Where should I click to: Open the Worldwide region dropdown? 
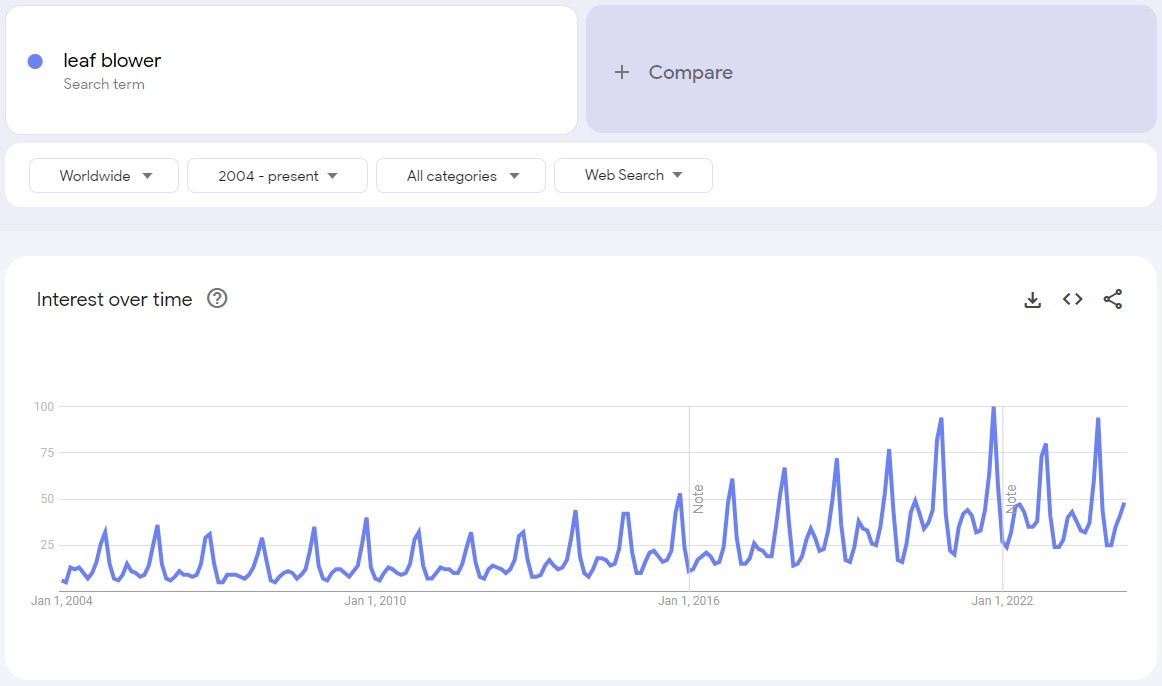point(104,176)
